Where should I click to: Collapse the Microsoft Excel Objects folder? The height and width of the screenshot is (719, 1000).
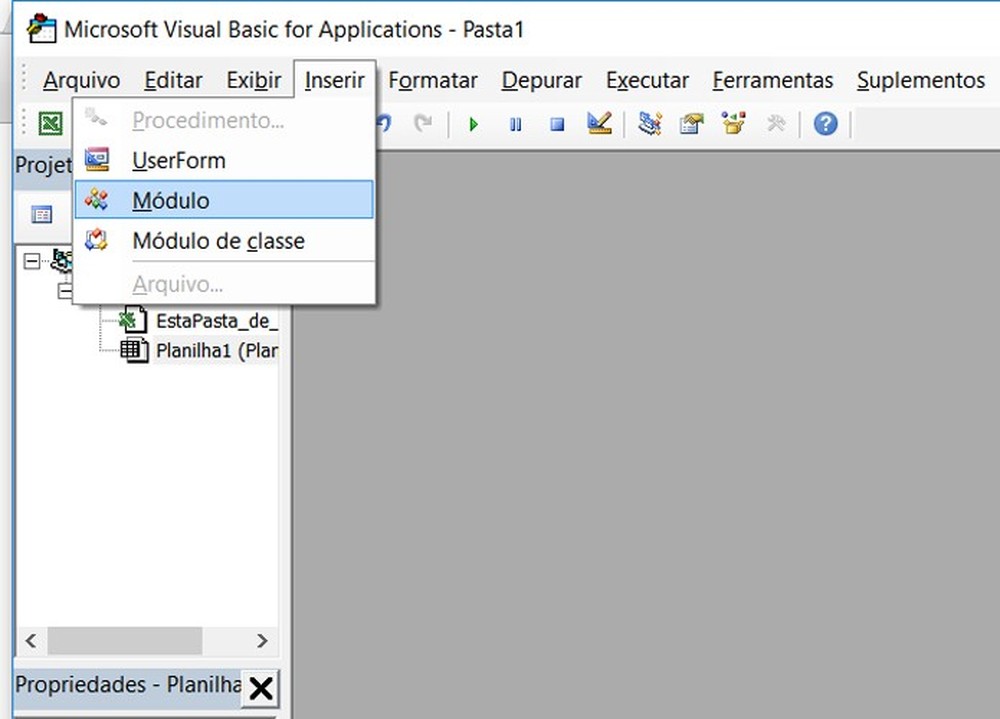point(63,291)
